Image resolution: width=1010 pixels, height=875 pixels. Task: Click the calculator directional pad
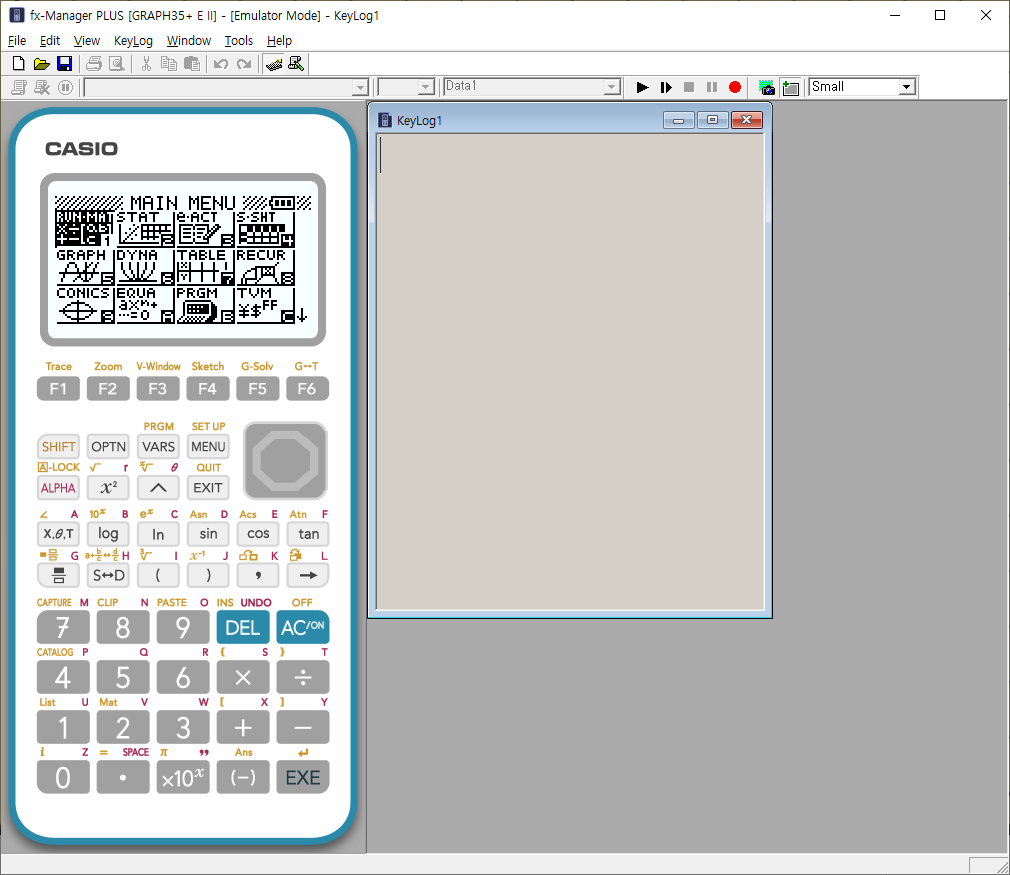(285, 461)
